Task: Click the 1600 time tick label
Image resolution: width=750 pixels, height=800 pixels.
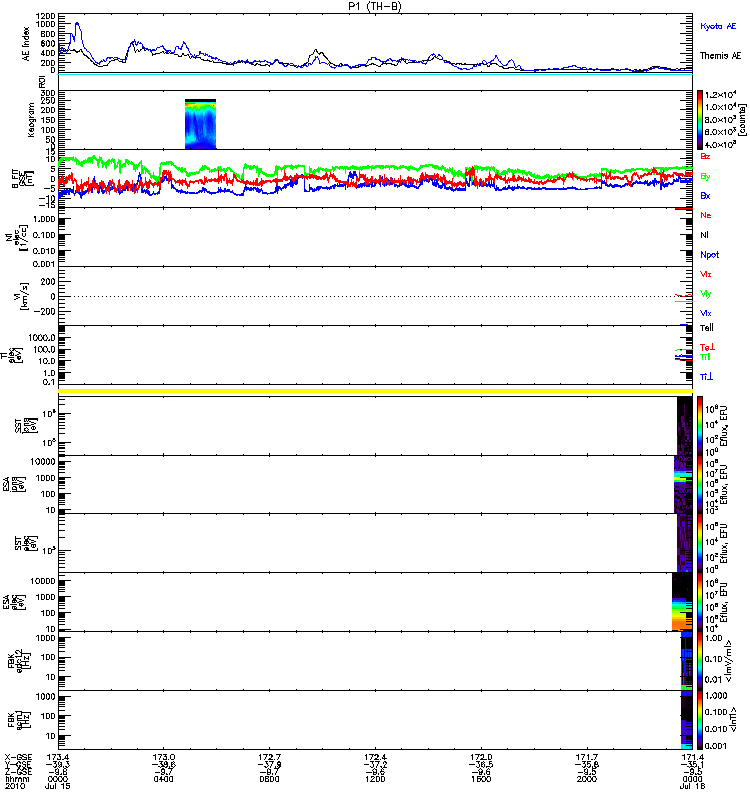Action: pos(481,779)
